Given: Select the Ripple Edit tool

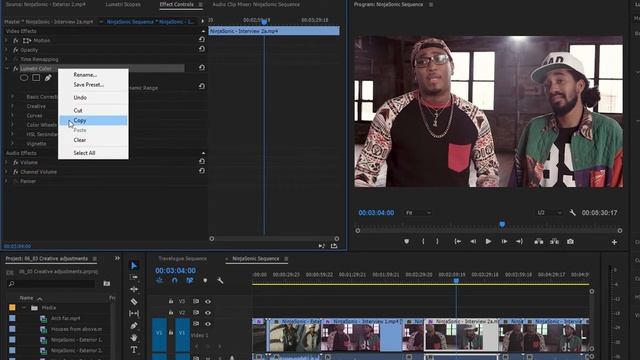Looking at the screenshot, I should tap(134, 289).
